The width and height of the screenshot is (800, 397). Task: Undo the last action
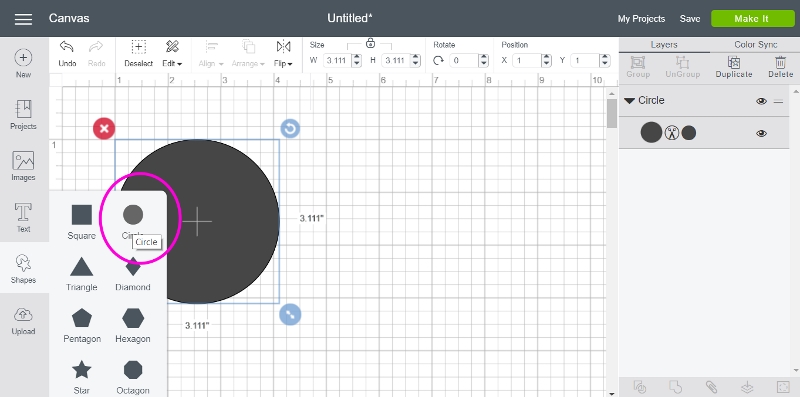click(67, 53)
